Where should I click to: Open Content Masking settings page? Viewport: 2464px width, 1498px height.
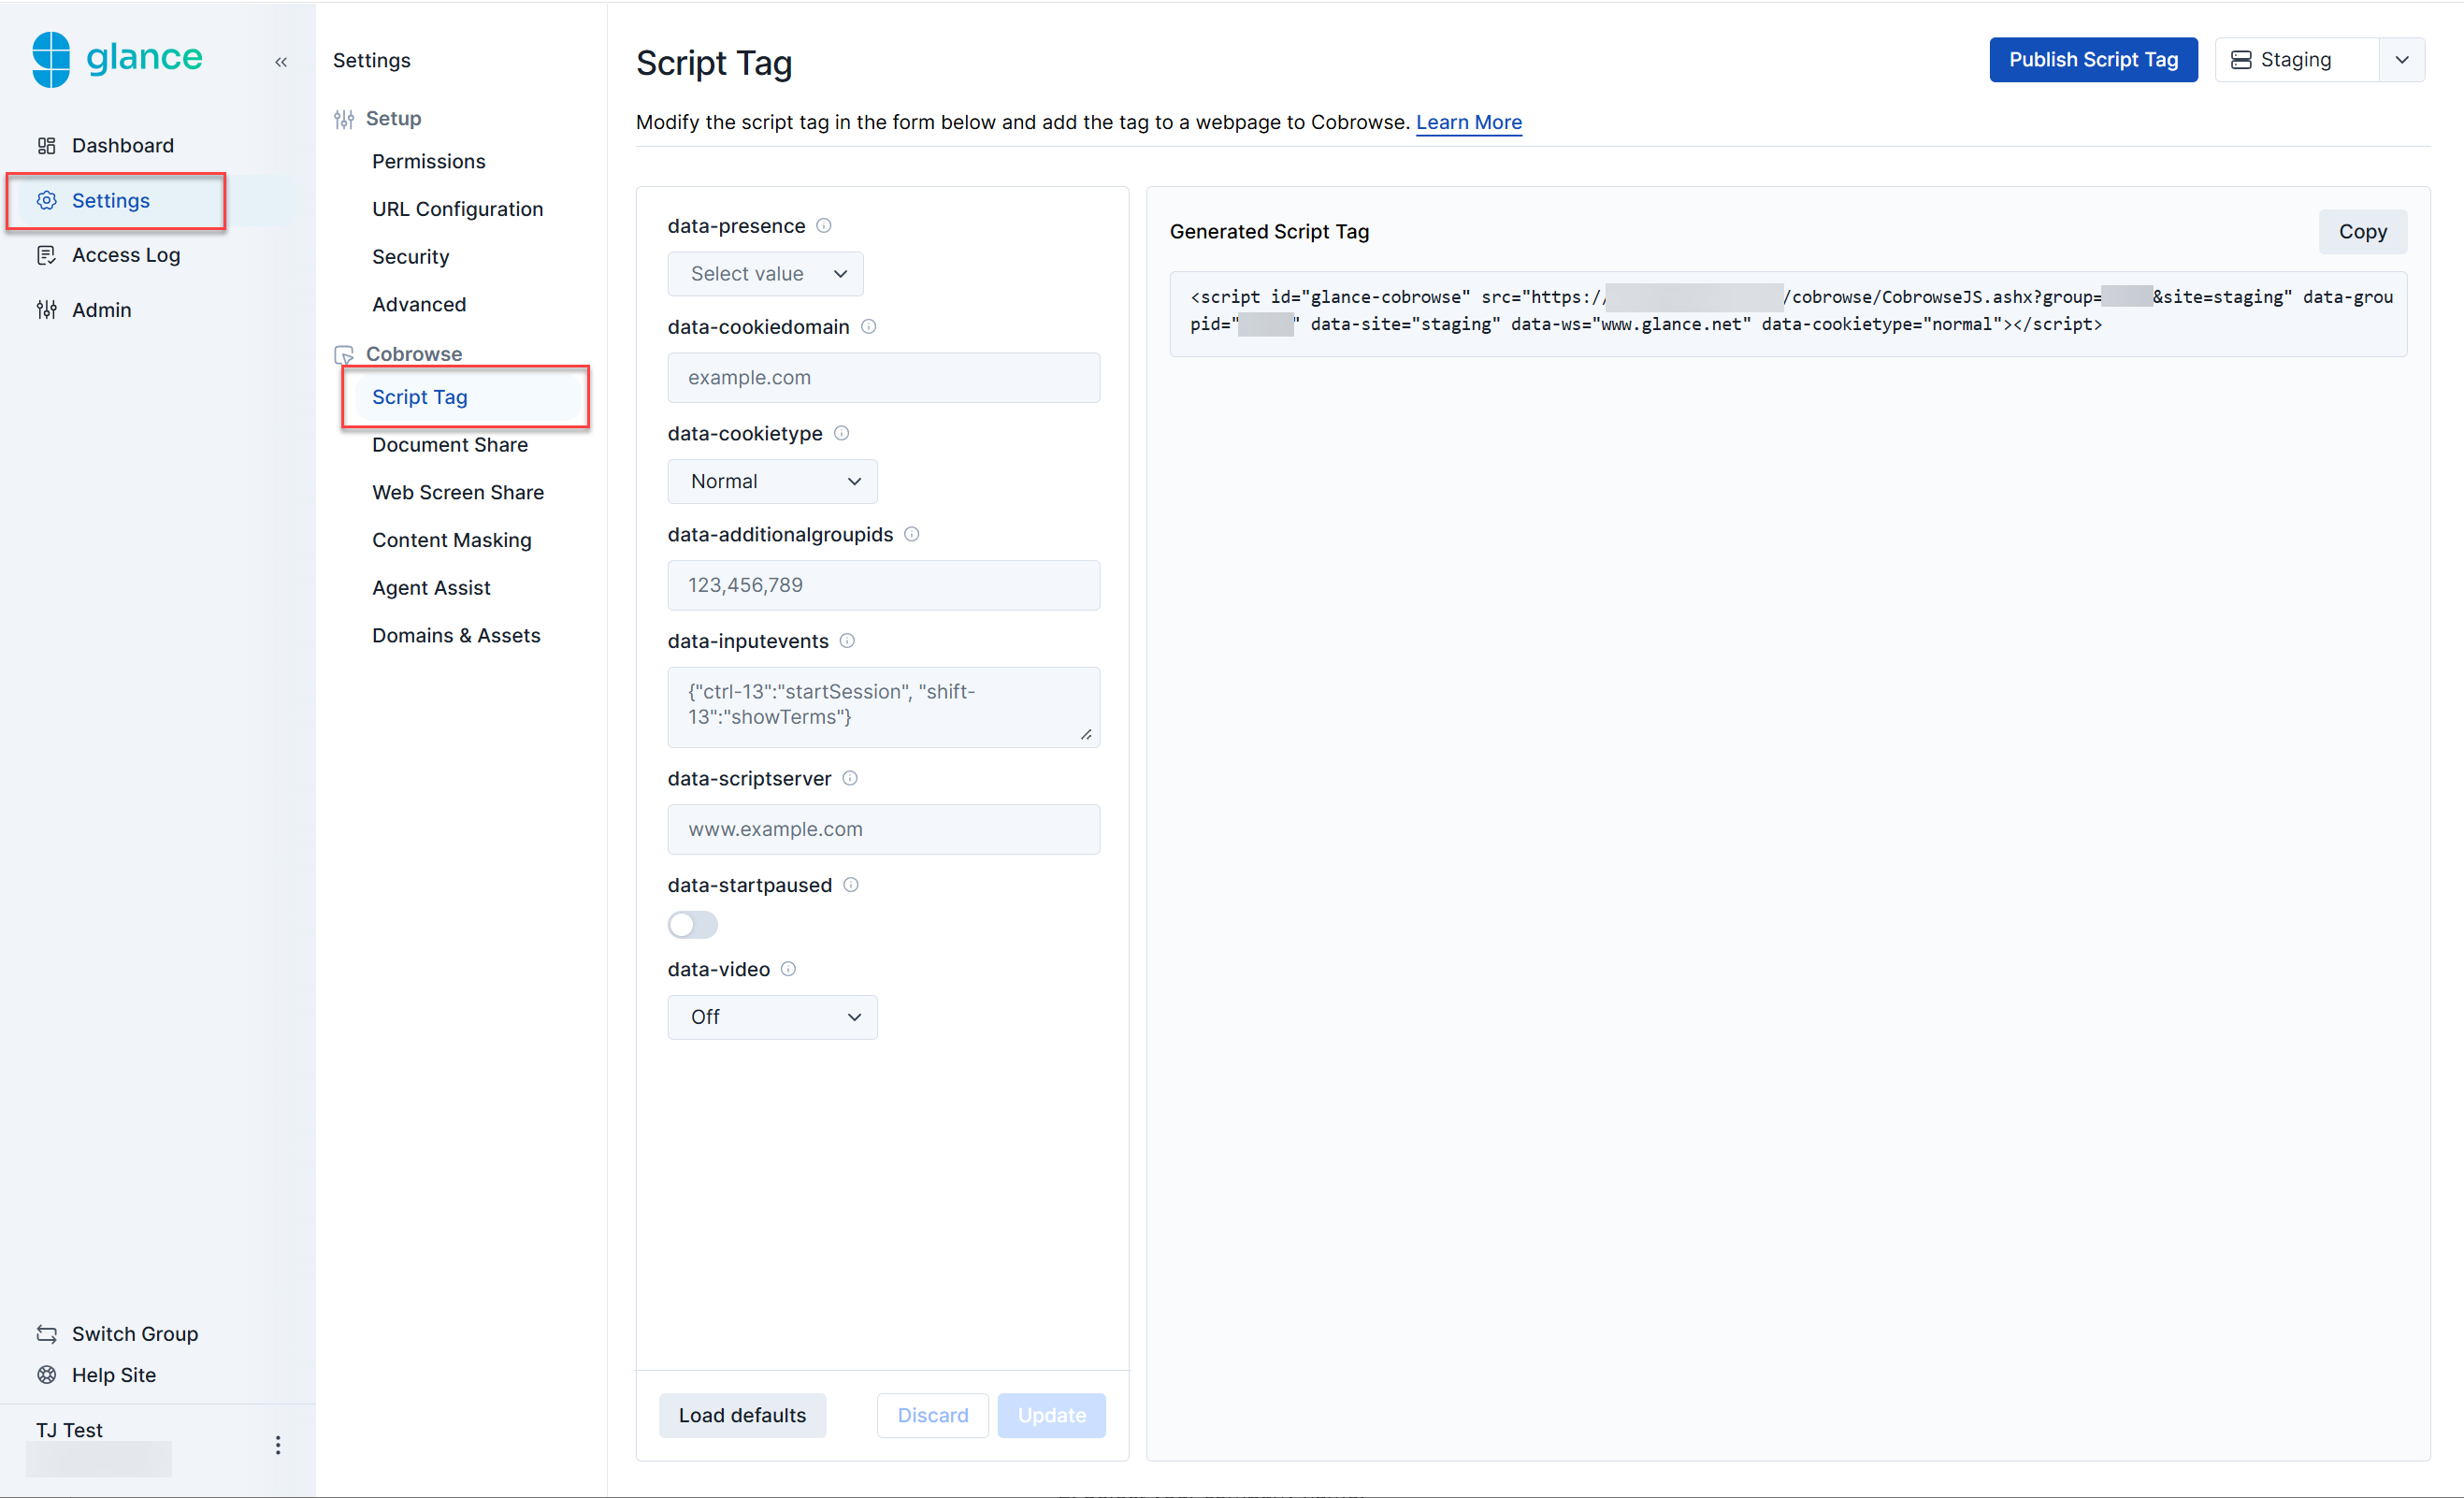tap(452, 540)
